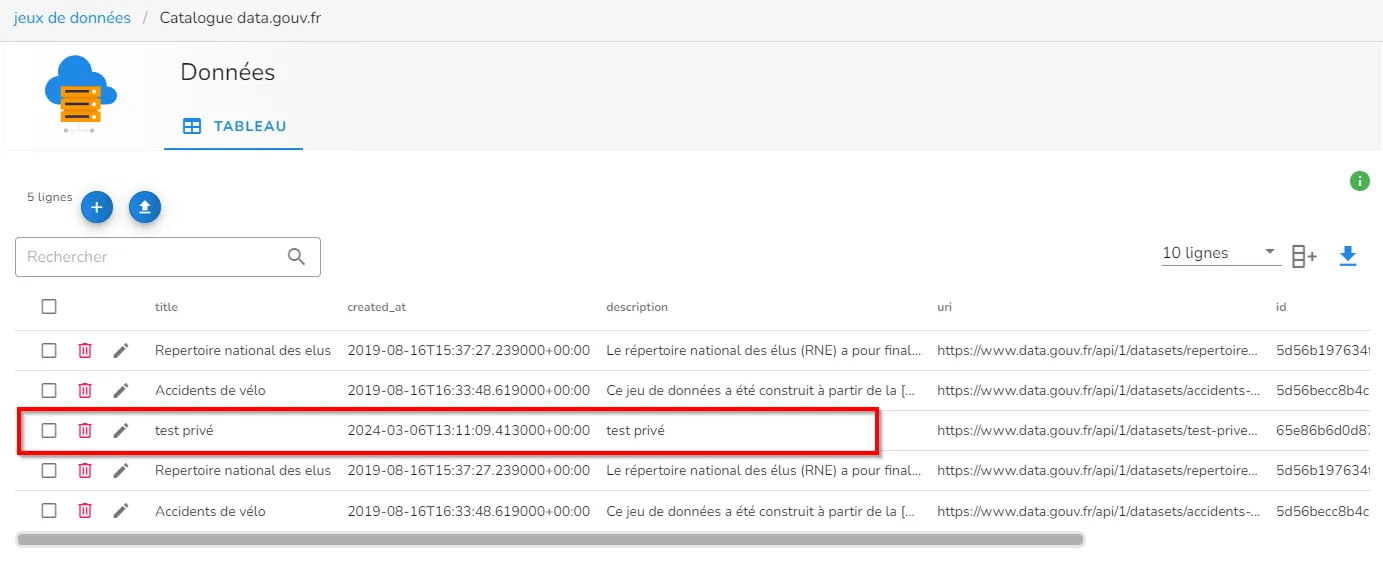Delete the last Accidents de vélo row

(85, 510)
